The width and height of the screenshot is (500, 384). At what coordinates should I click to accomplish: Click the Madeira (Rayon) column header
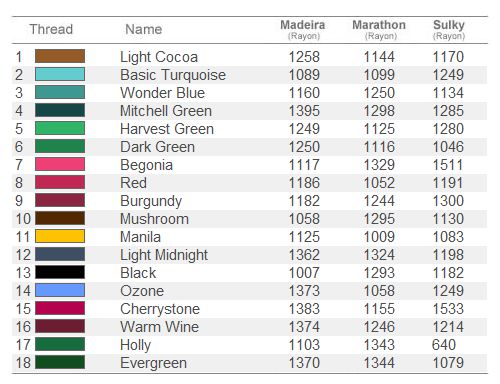[303, 29]
